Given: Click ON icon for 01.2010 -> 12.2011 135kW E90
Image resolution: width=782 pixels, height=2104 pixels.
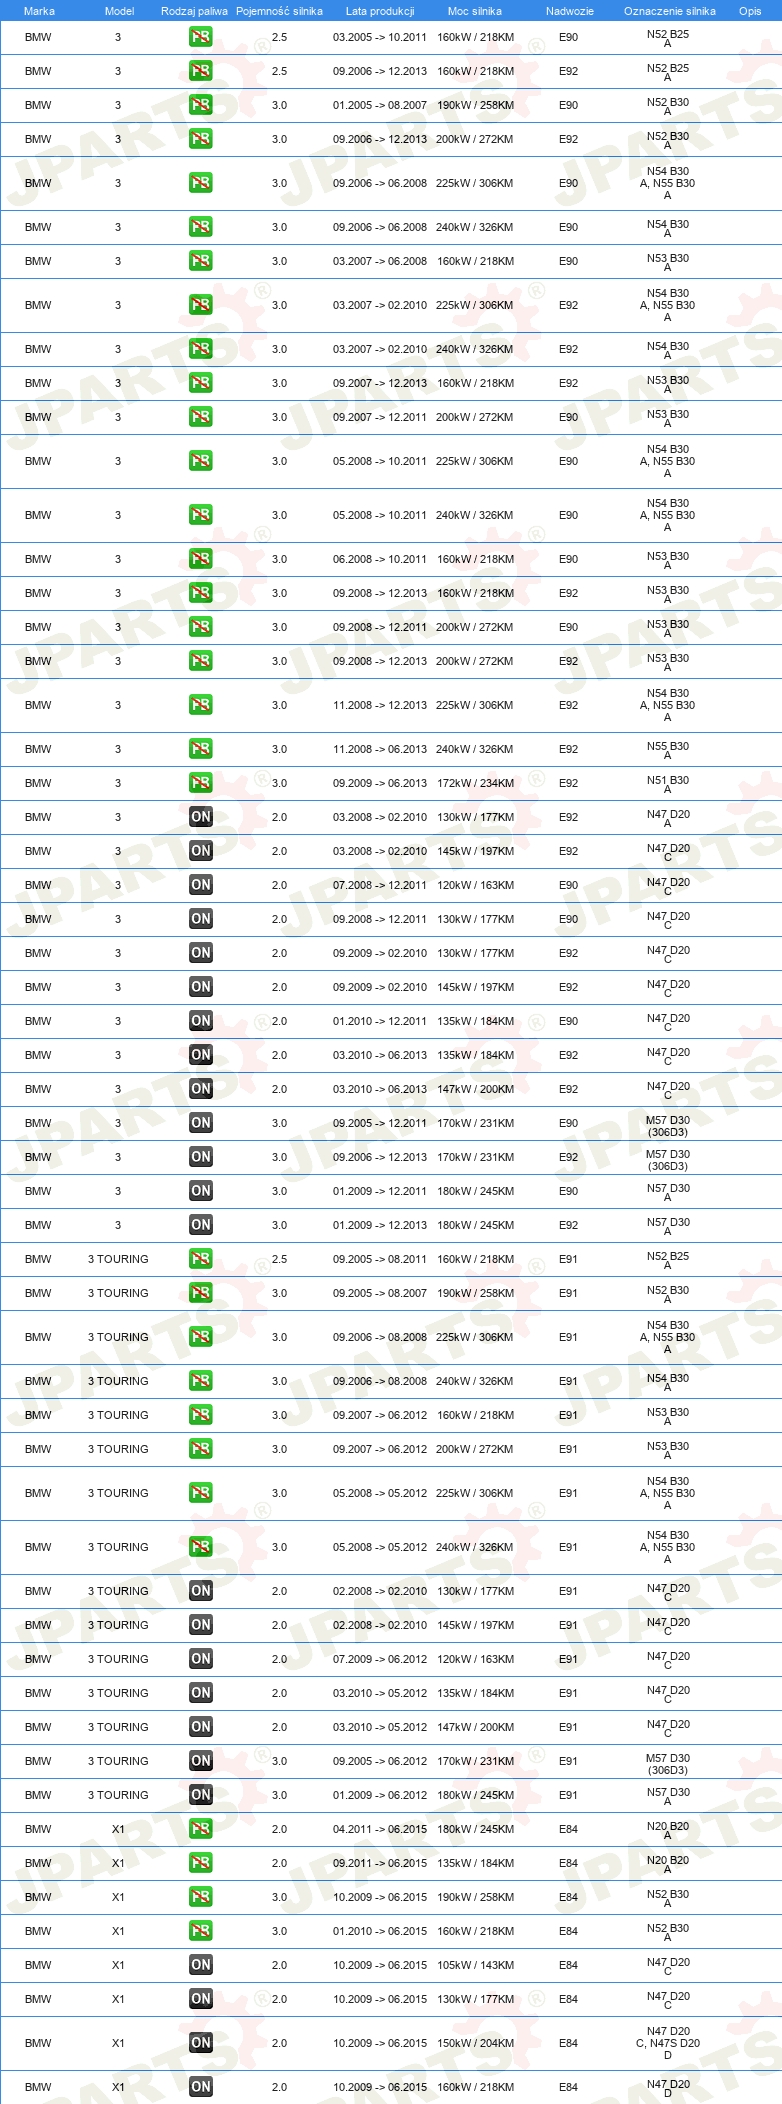Looking at the screenshot, I should pos(200,1021).
